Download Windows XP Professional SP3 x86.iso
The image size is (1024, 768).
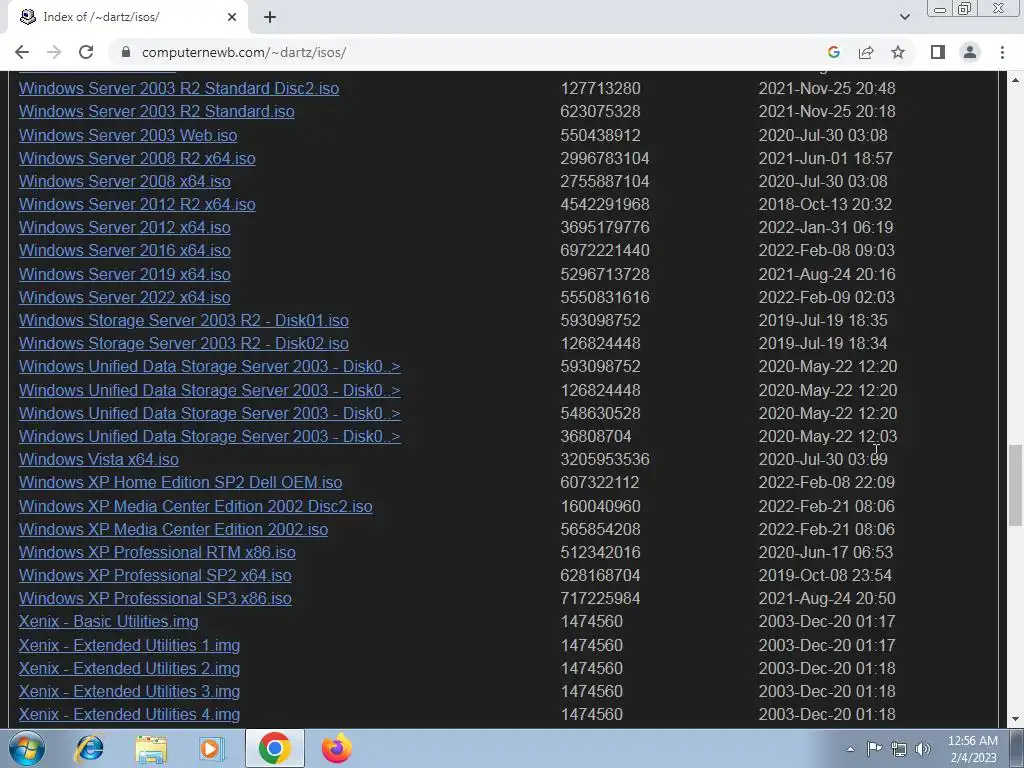[x=155, y=598]
